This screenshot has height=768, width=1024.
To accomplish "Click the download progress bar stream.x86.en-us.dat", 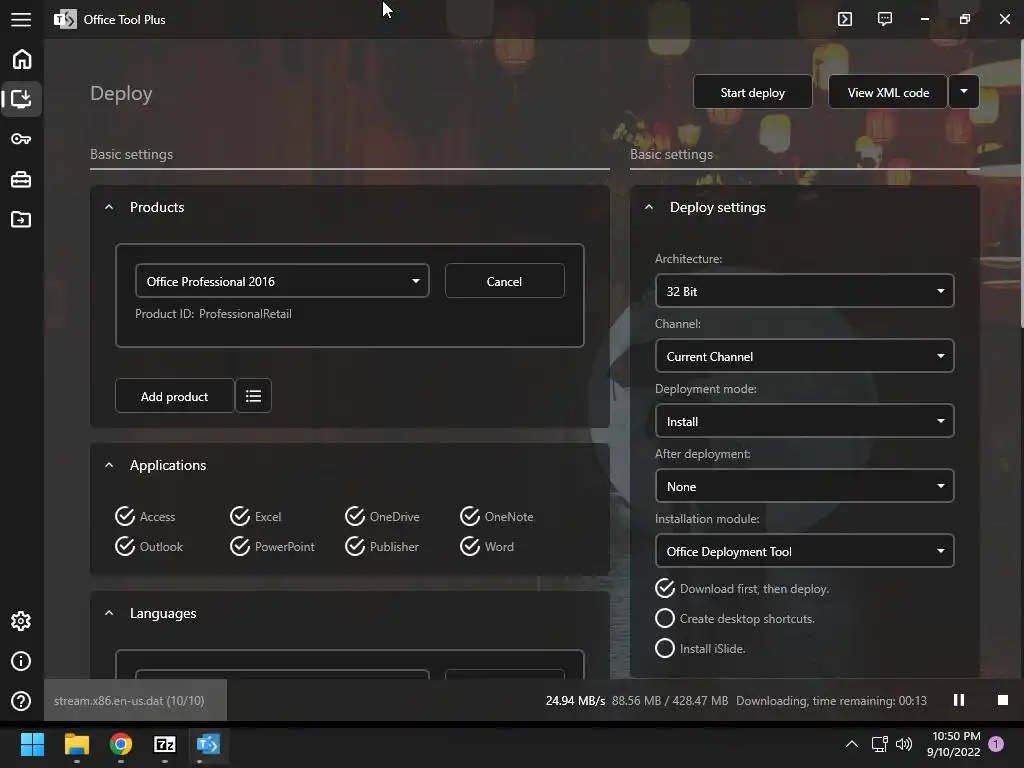I will (x=136, y=700).
